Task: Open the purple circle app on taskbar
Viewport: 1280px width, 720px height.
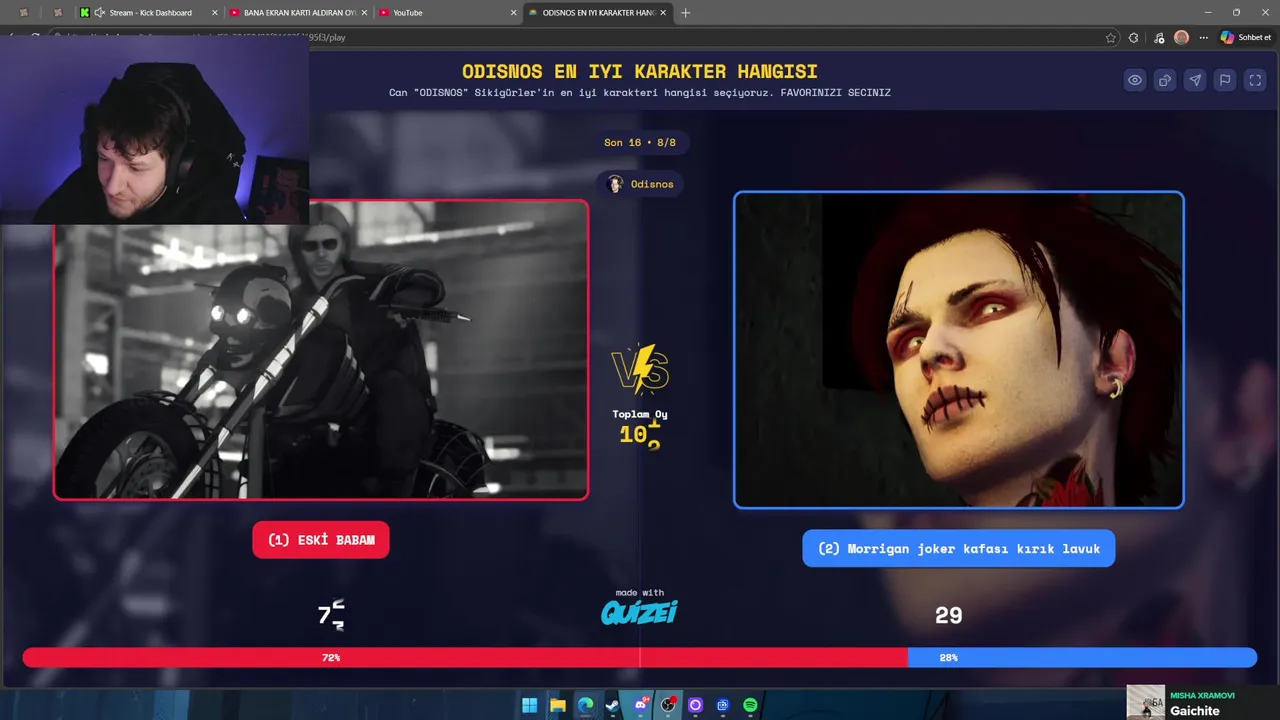Action: (x=696, y=705)
